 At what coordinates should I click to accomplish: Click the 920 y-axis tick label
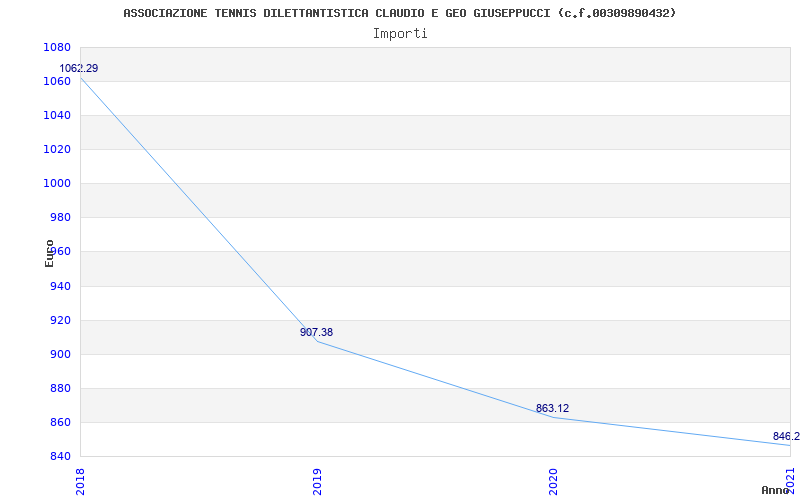(60, 320)
